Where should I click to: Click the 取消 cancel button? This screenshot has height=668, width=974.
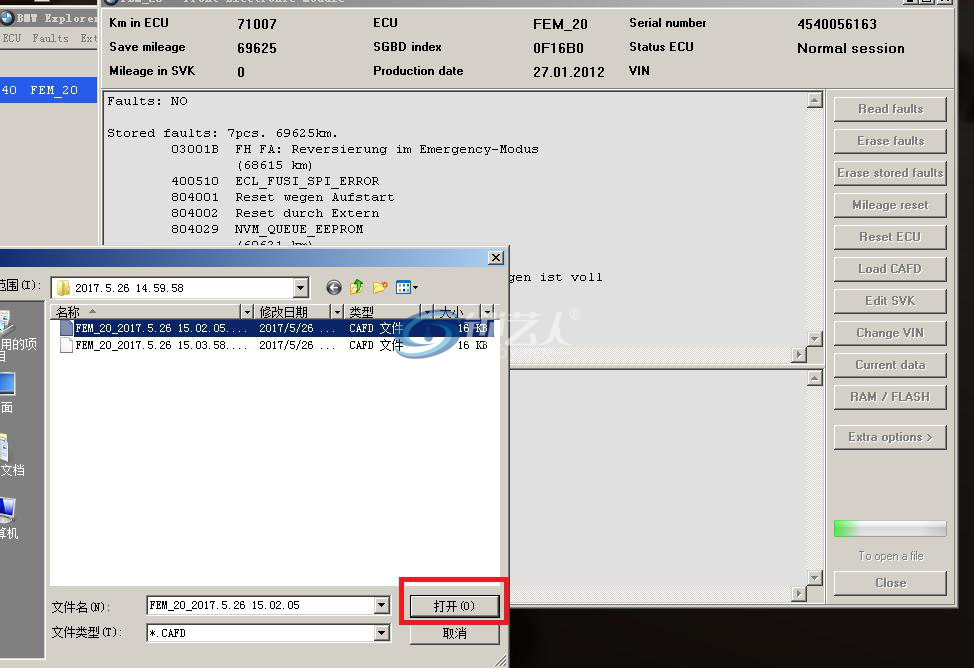point(454,633)
